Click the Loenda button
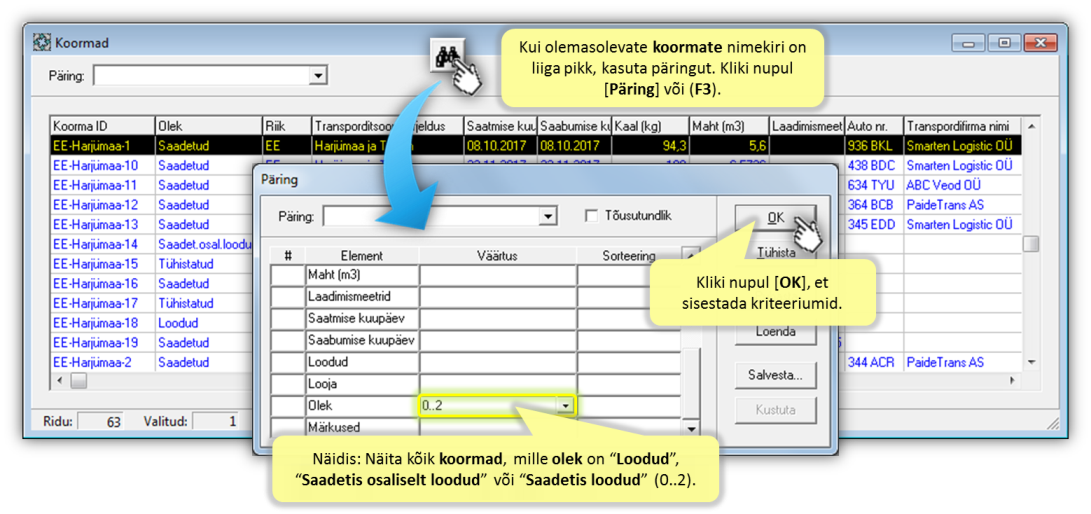 [x=775, y=332]
